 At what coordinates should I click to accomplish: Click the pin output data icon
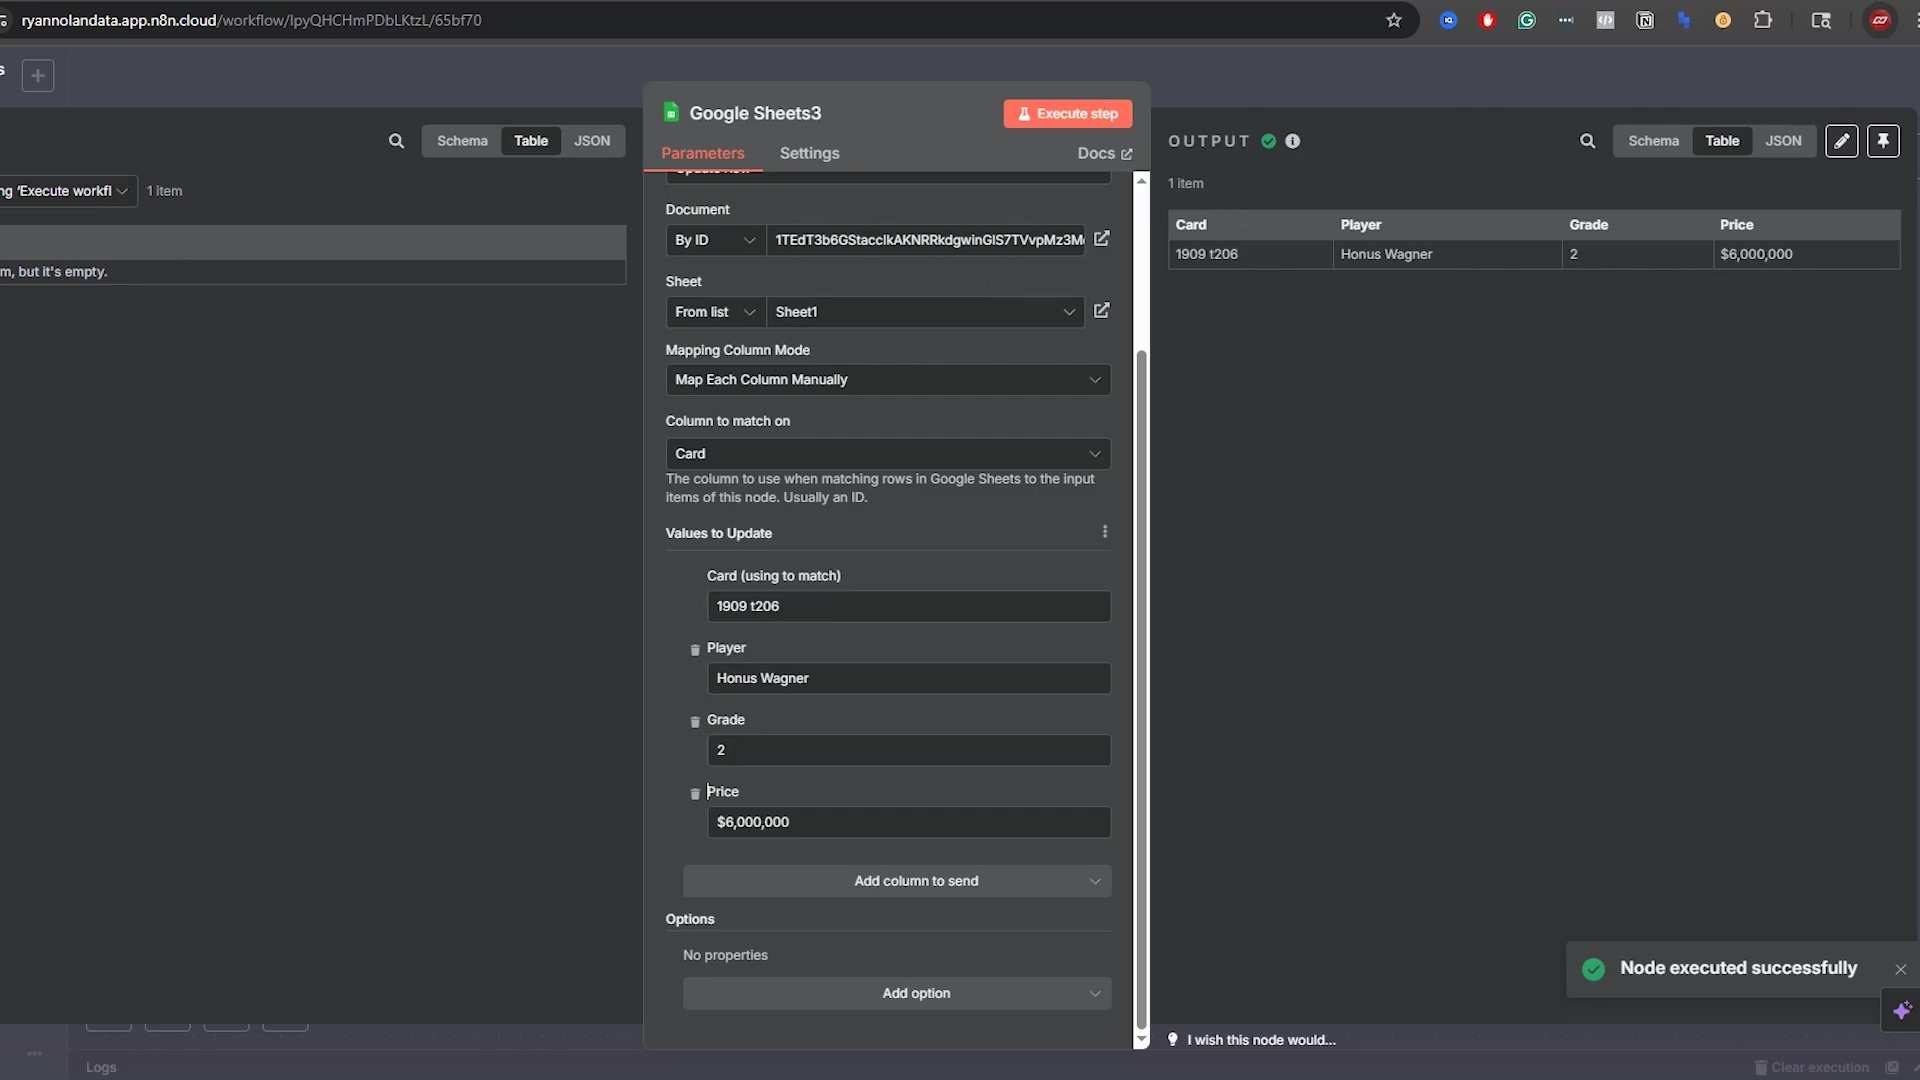[x=1883, y=141]
